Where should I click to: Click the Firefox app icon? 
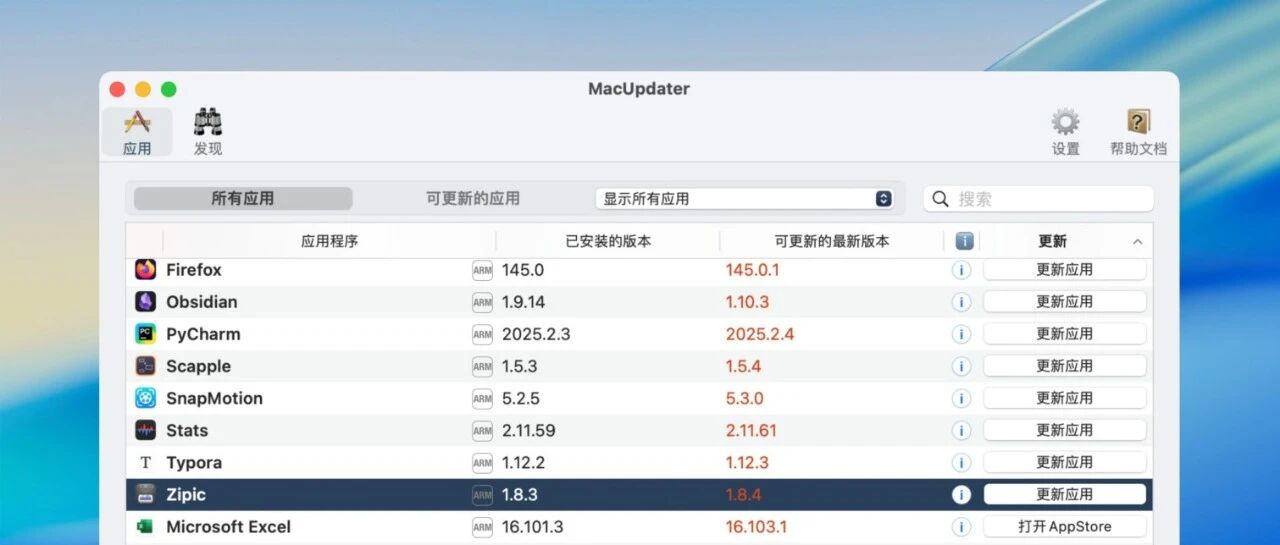146,270
